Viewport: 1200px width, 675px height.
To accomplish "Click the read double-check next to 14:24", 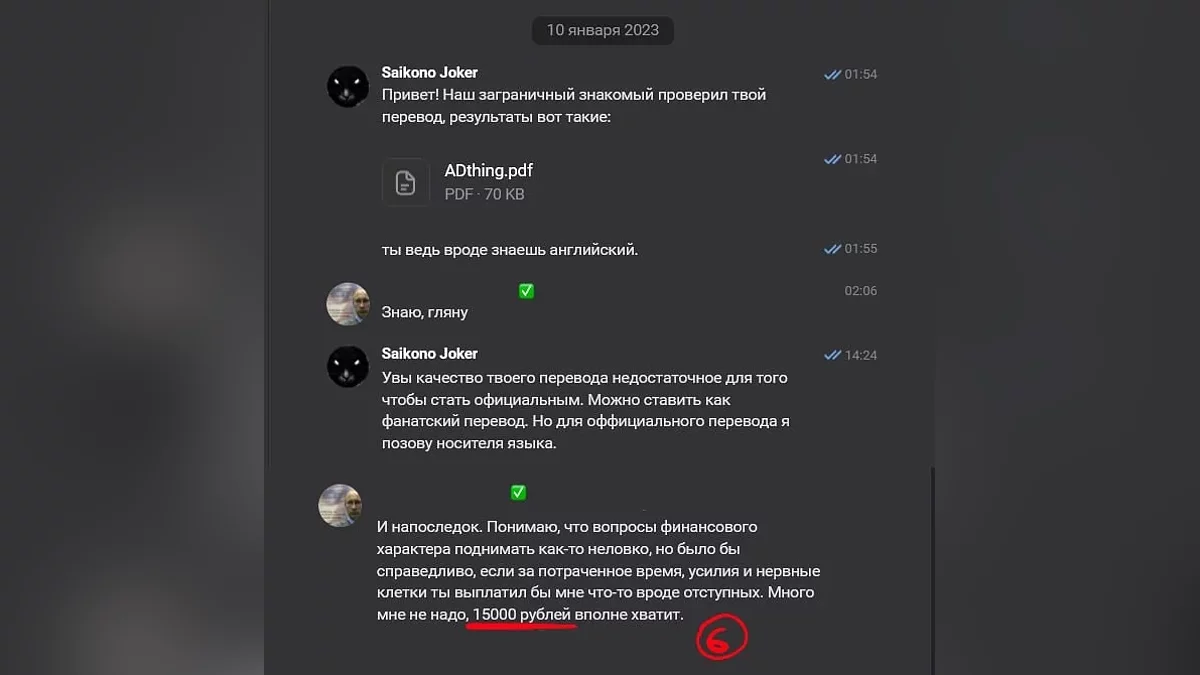I will click(832, 355).
